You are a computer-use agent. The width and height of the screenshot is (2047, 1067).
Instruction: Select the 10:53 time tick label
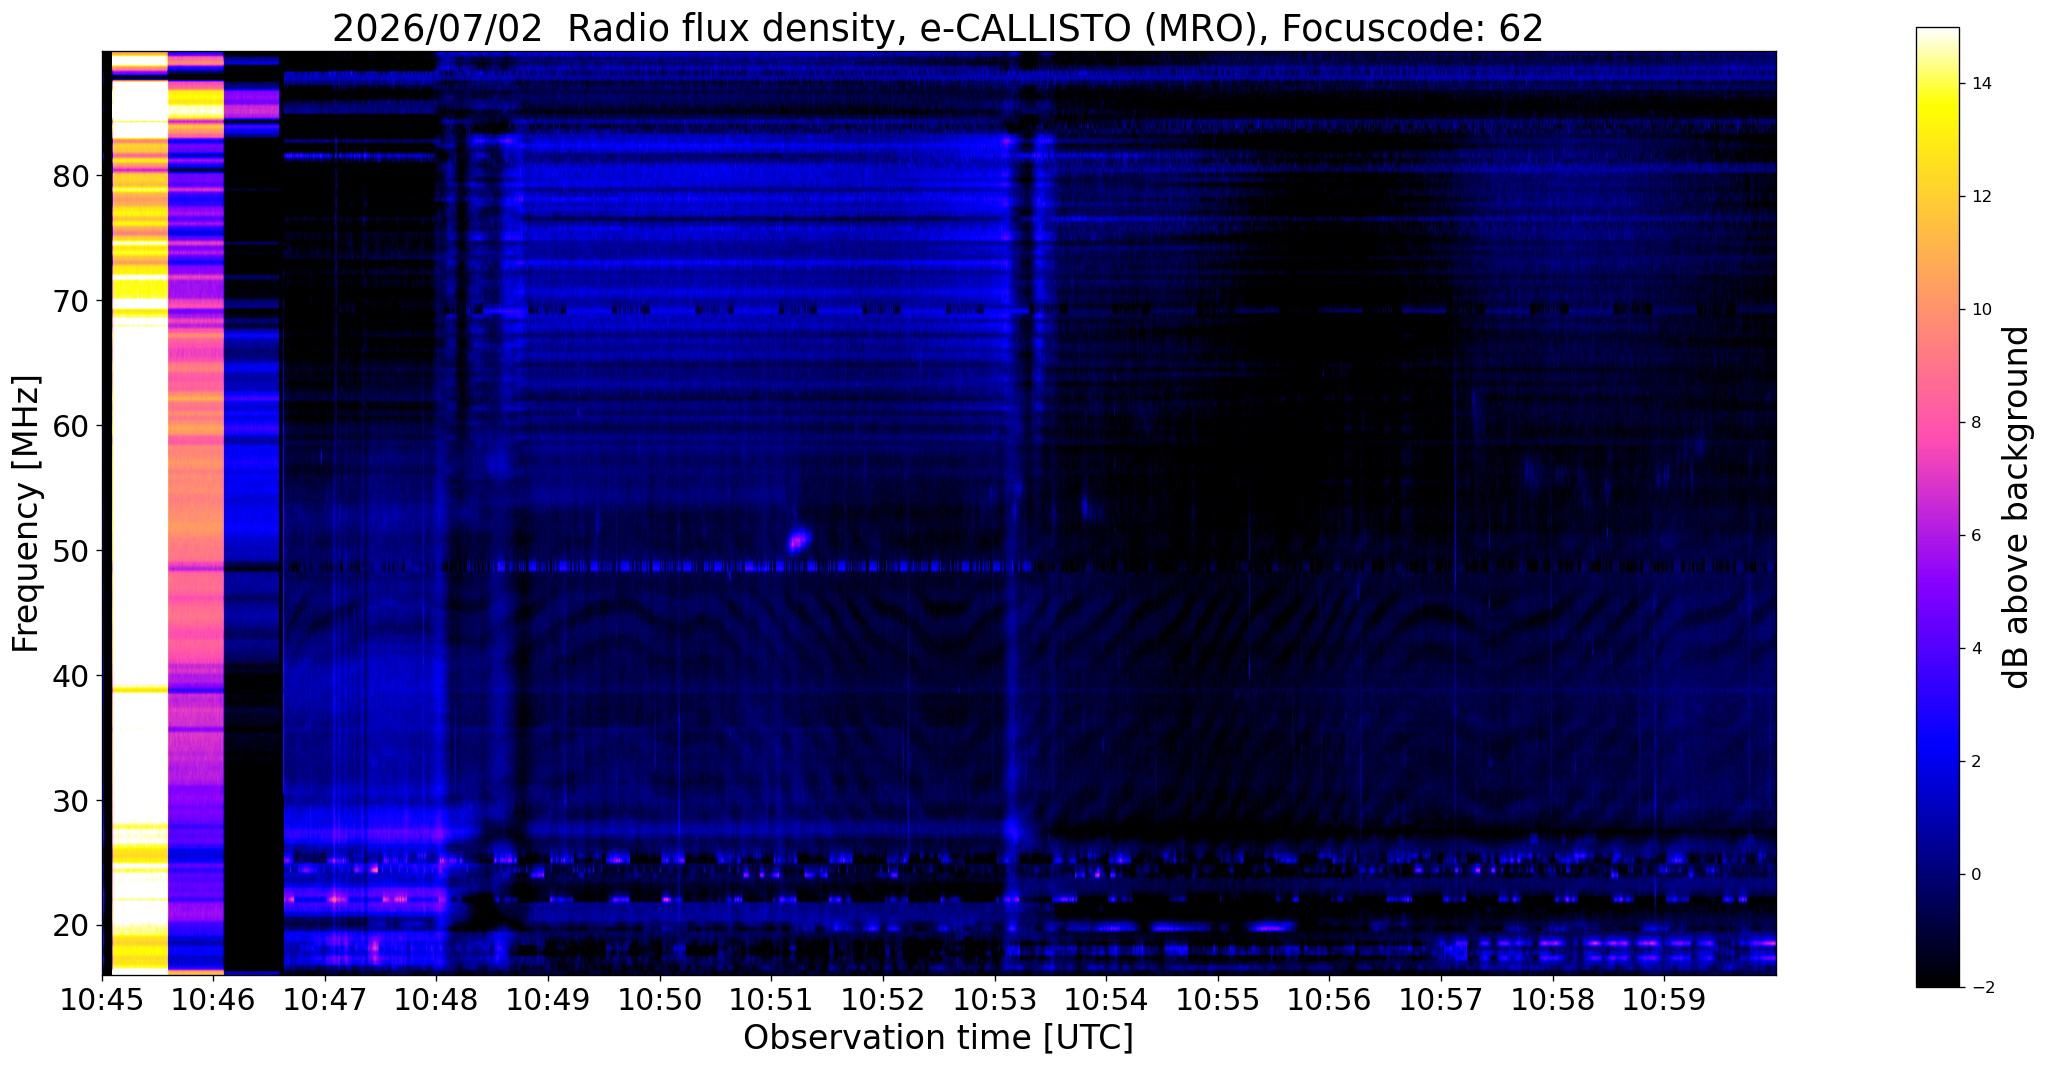pos(995,999)
